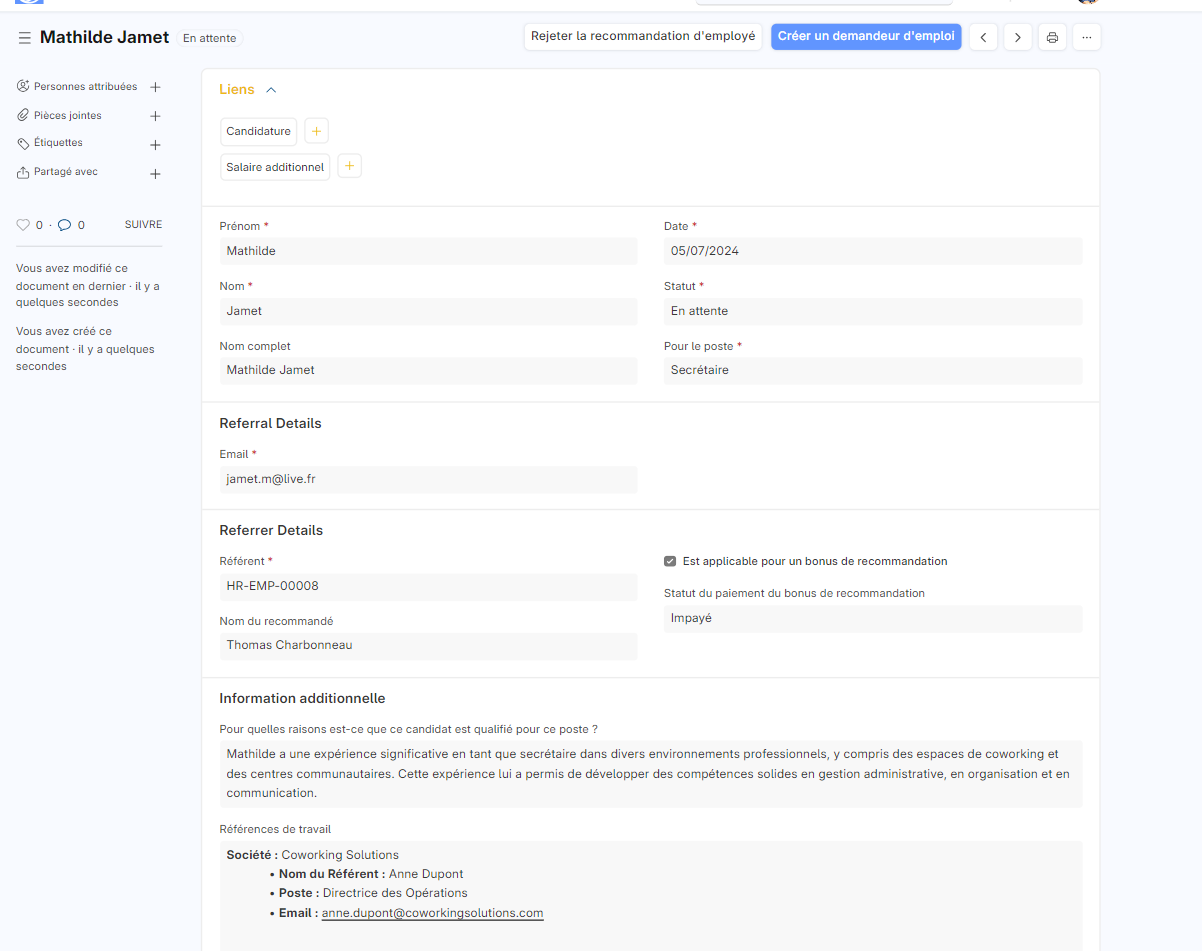Image resolution: width=1202 pixels, height=951 pixels.
Task: Add a person via Personnes attribuées plus icon
Action: pyautogui.click(x=155, y=87)
